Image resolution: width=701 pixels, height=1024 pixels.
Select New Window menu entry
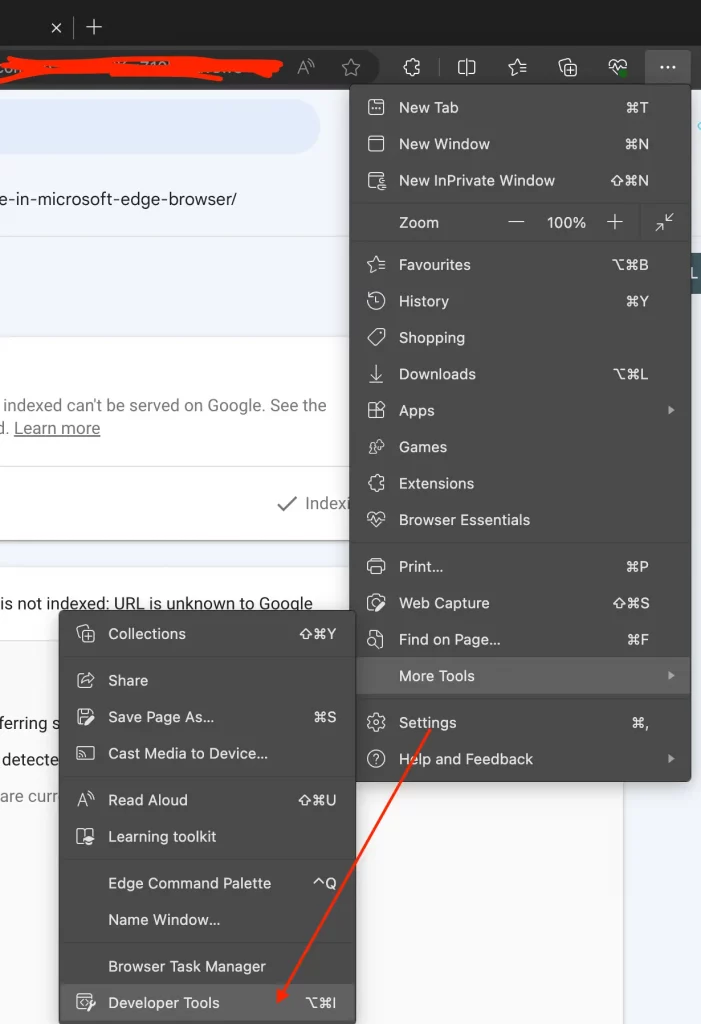tap(520, 144)
